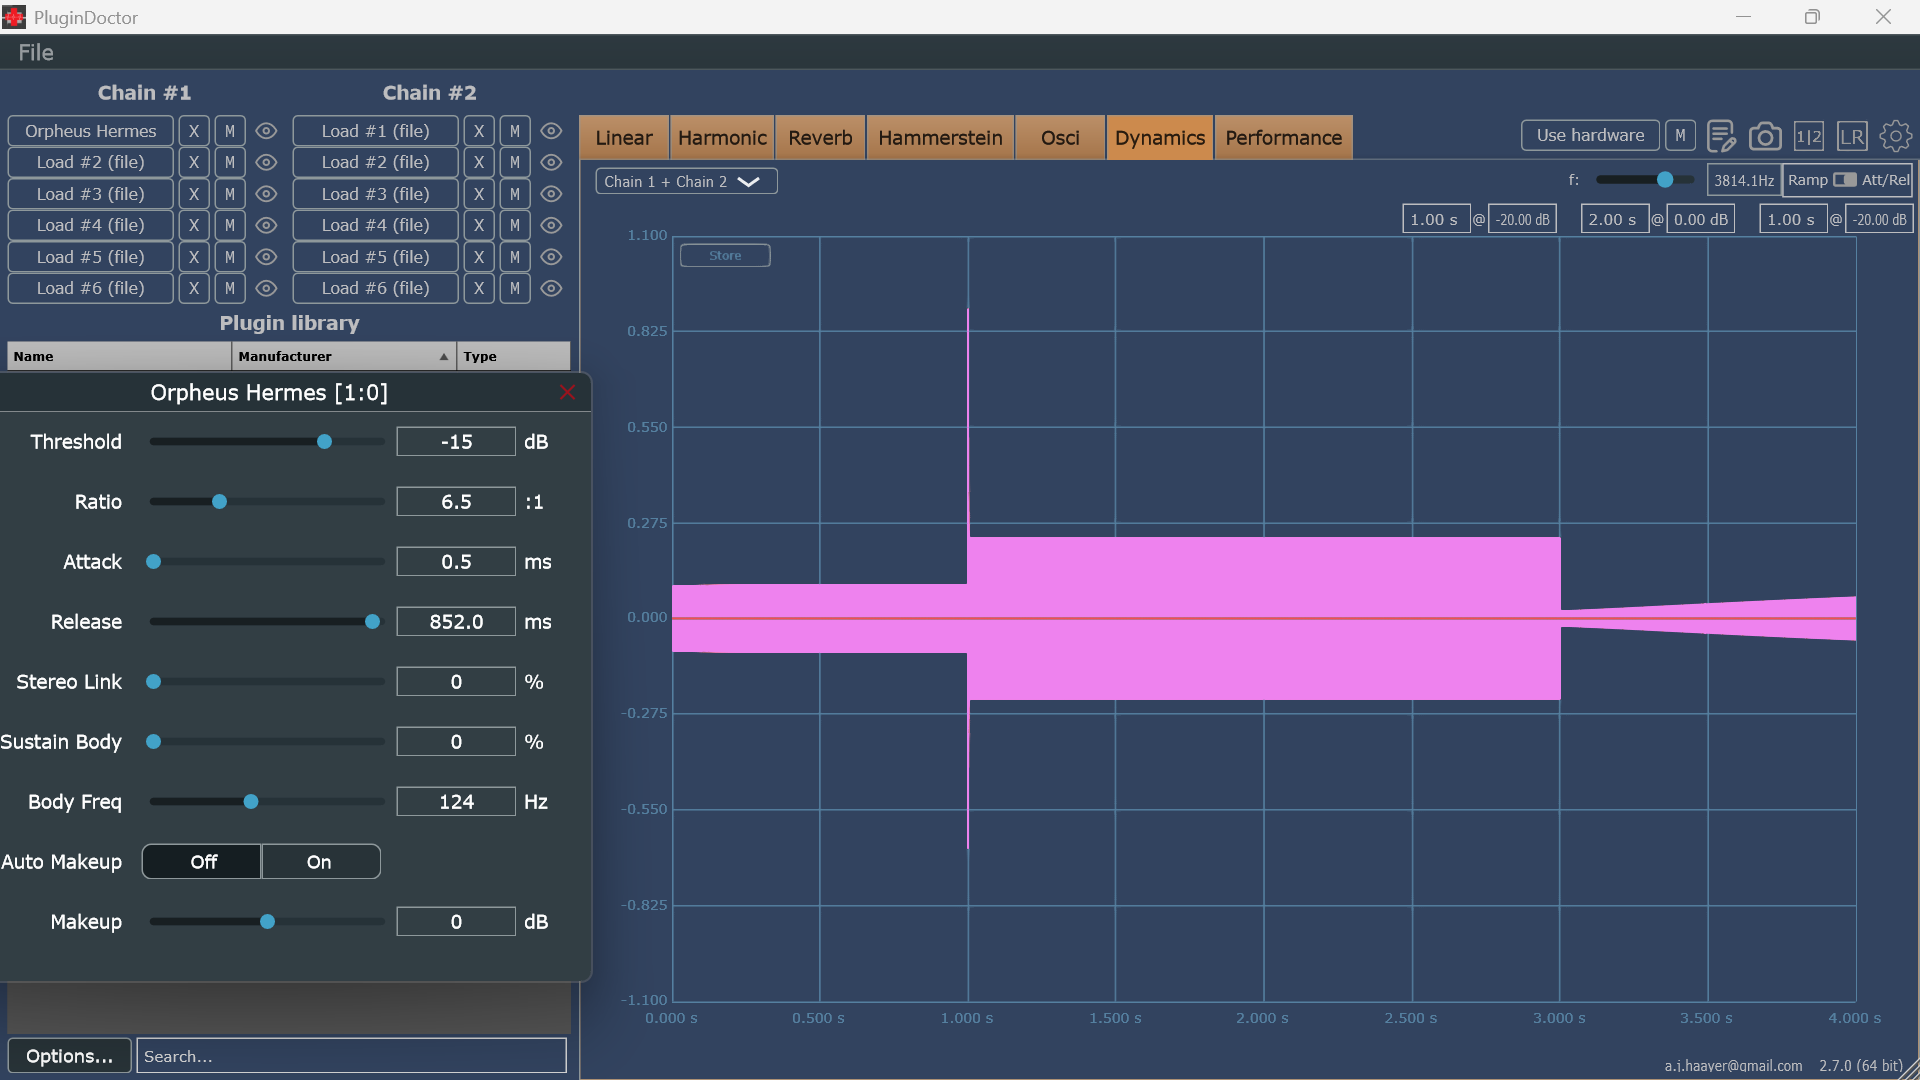Sort plugin library by Name column
Image resolution: width=1920 pixels, height=1080 pixels.
pyautogui.click(x=119, y=356)
